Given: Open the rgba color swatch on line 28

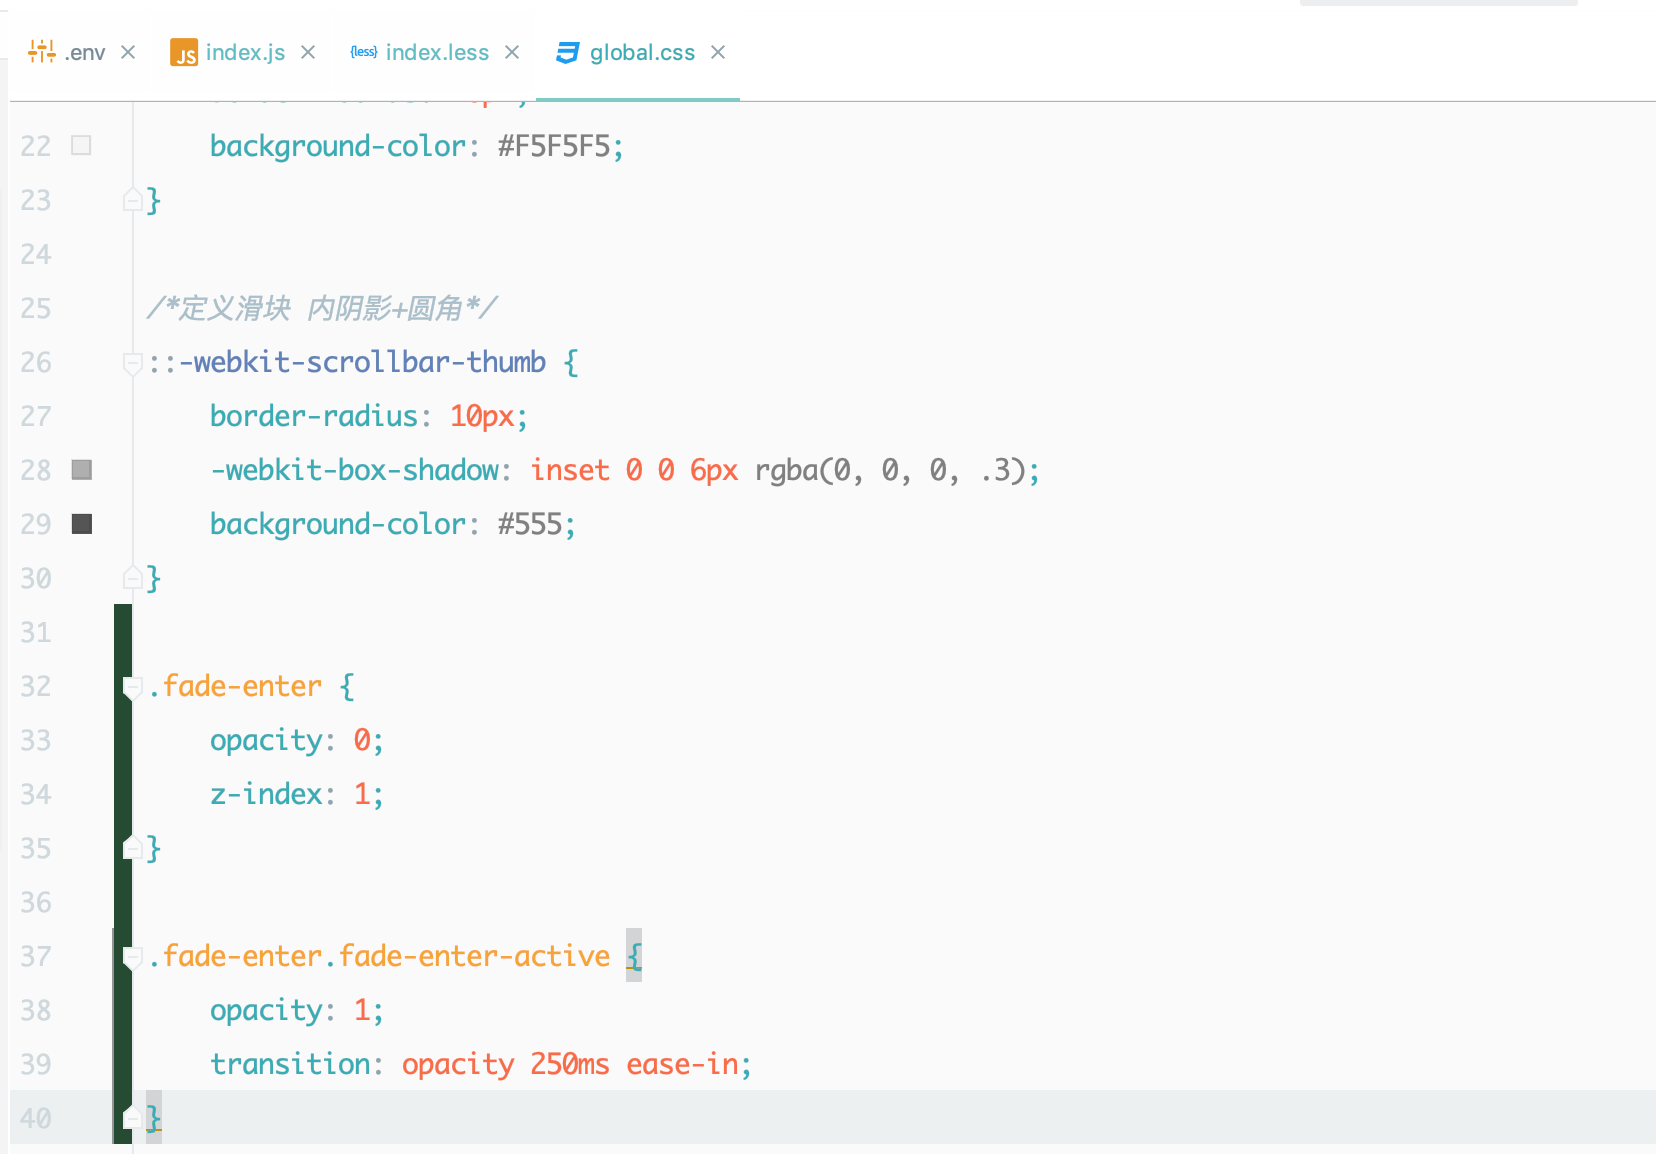Looking at the screenshot, I should (x=82, y=470).
